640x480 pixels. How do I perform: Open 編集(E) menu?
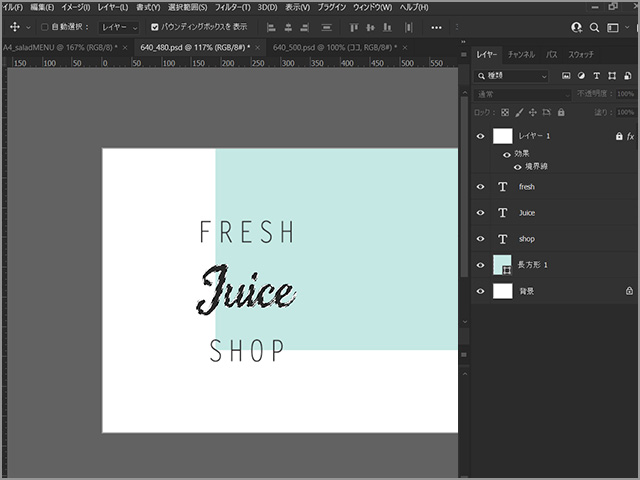point(42,7)
